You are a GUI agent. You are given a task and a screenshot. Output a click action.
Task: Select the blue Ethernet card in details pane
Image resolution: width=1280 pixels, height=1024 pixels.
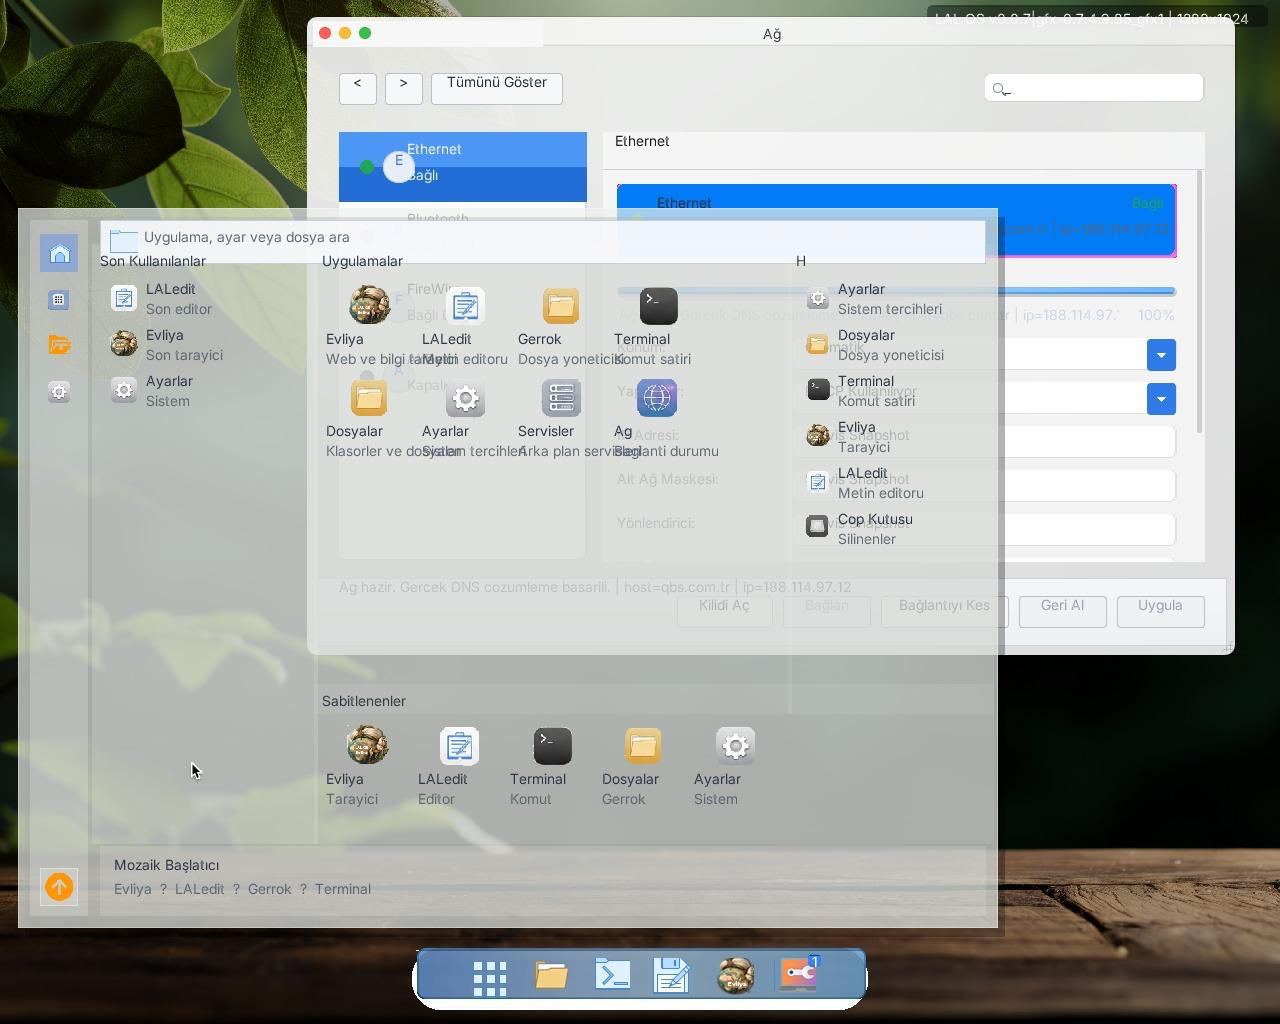[896, 220]
